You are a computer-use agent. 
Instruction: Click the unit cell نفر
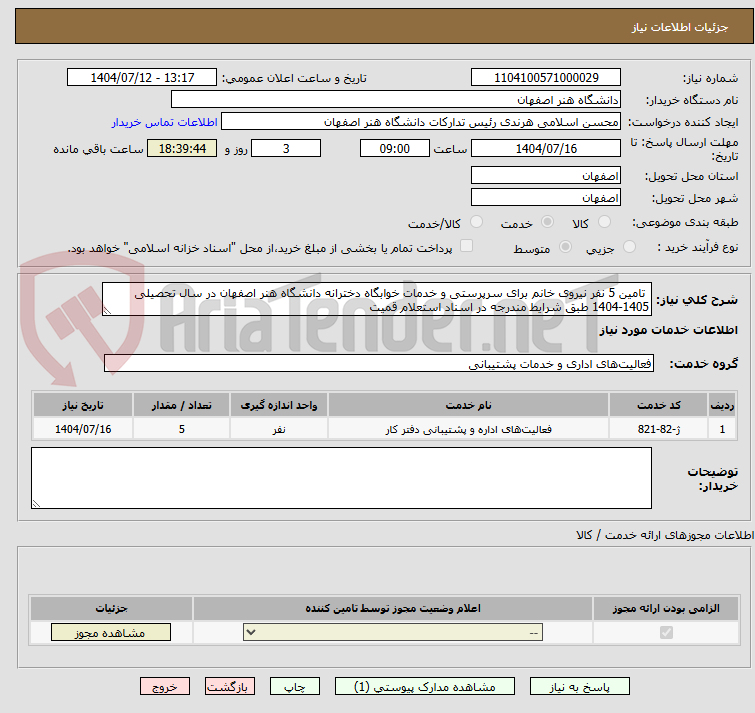(x=279, y=429)
